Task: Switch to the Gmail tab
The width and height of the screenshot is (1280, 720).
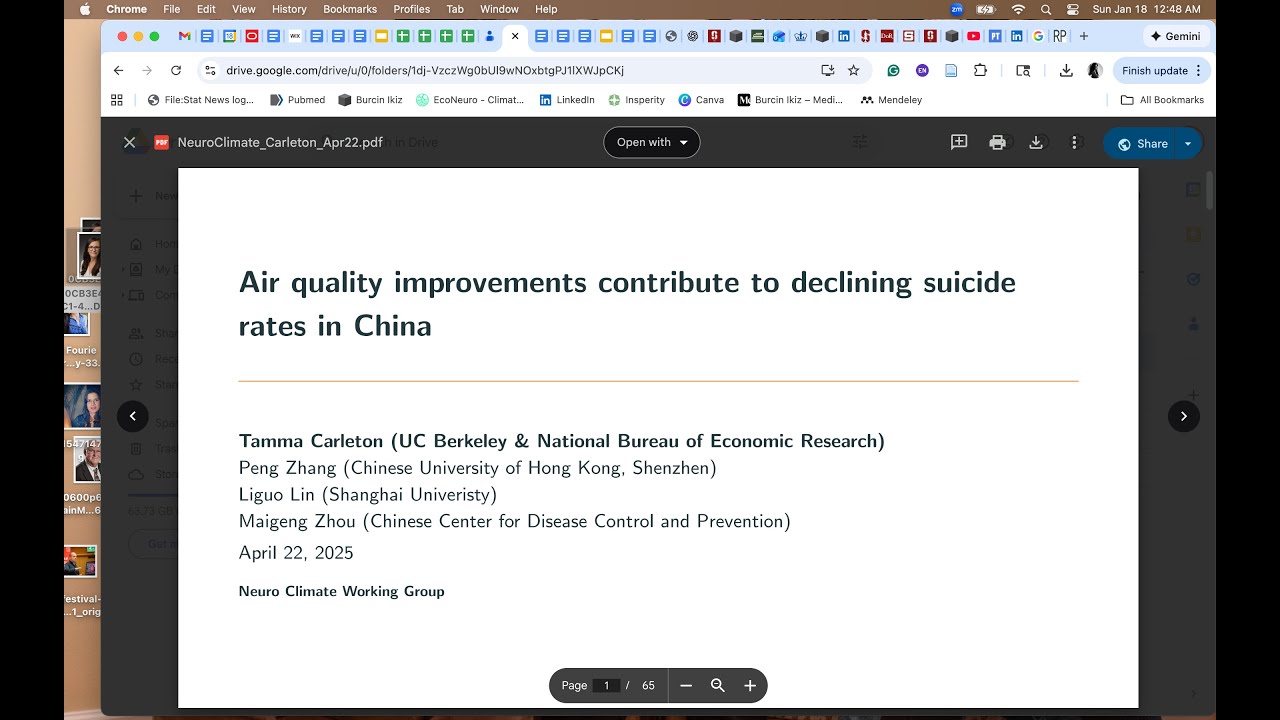Action: 185,36
